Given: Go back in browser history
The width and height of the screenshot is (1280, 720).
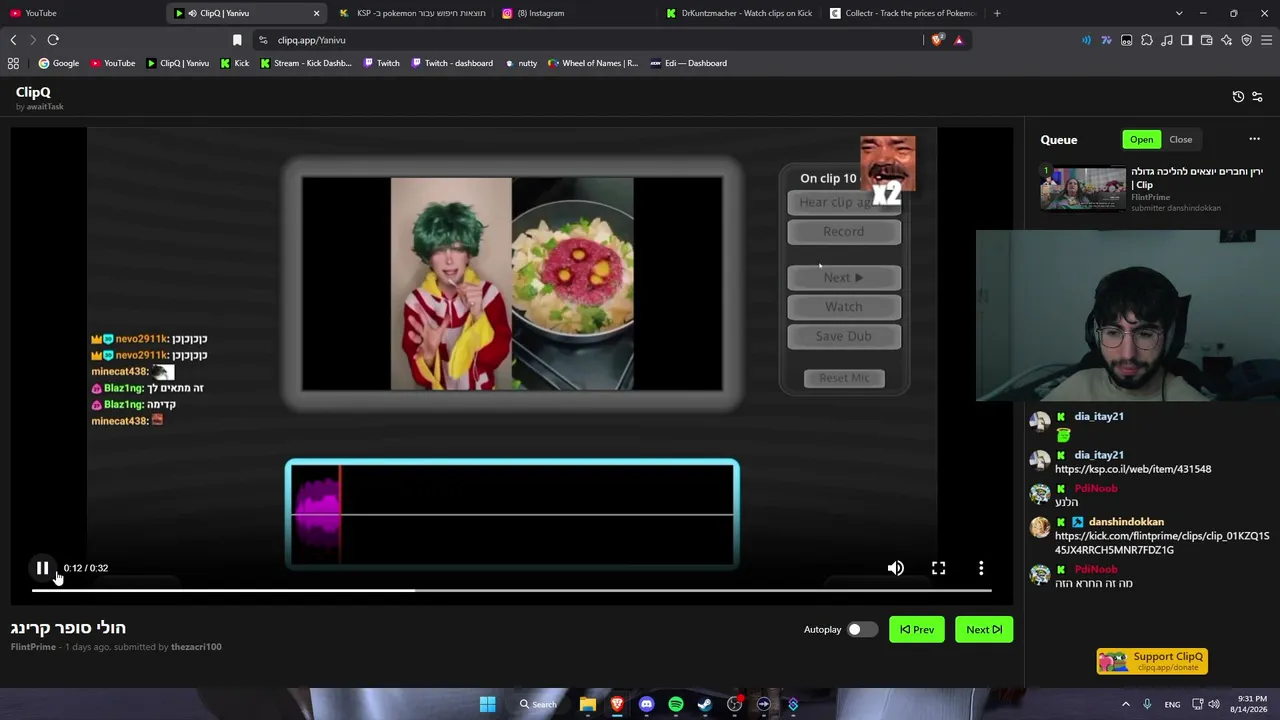Looking at the screenshot, I should pos(13,40).
